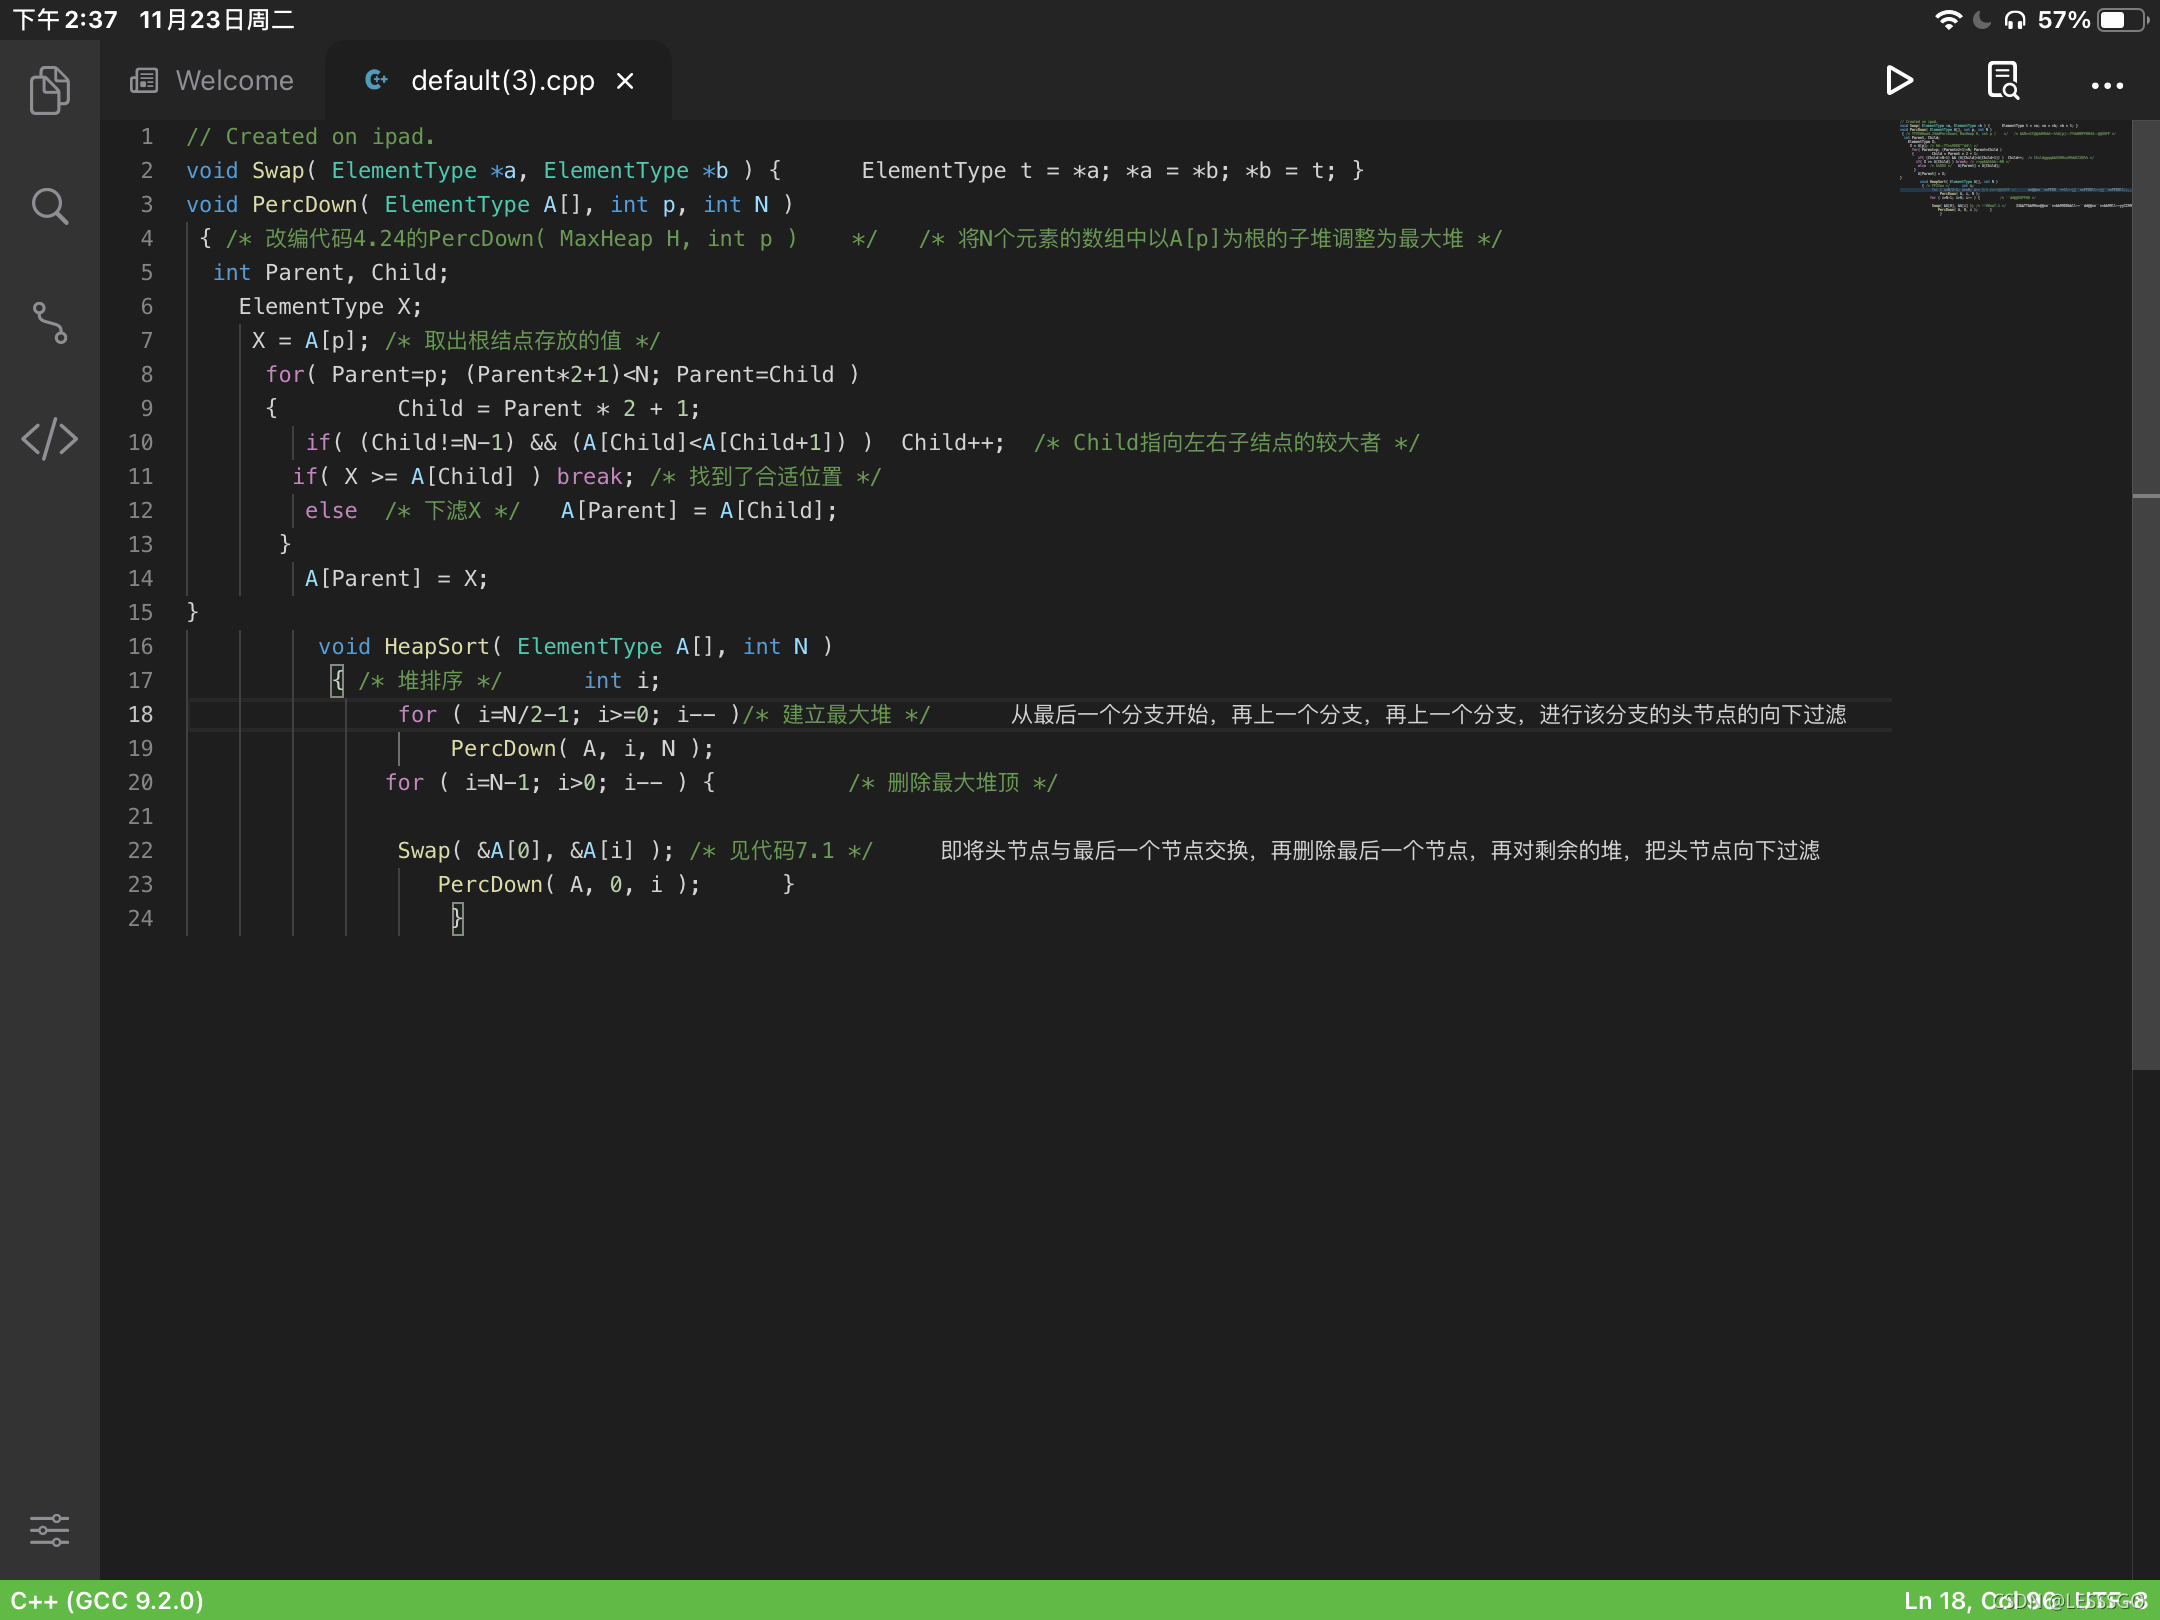Viewport: 2160px width, 1620px height.
Task: Click the headphones icon in status bar
Action: (2015, 20)
